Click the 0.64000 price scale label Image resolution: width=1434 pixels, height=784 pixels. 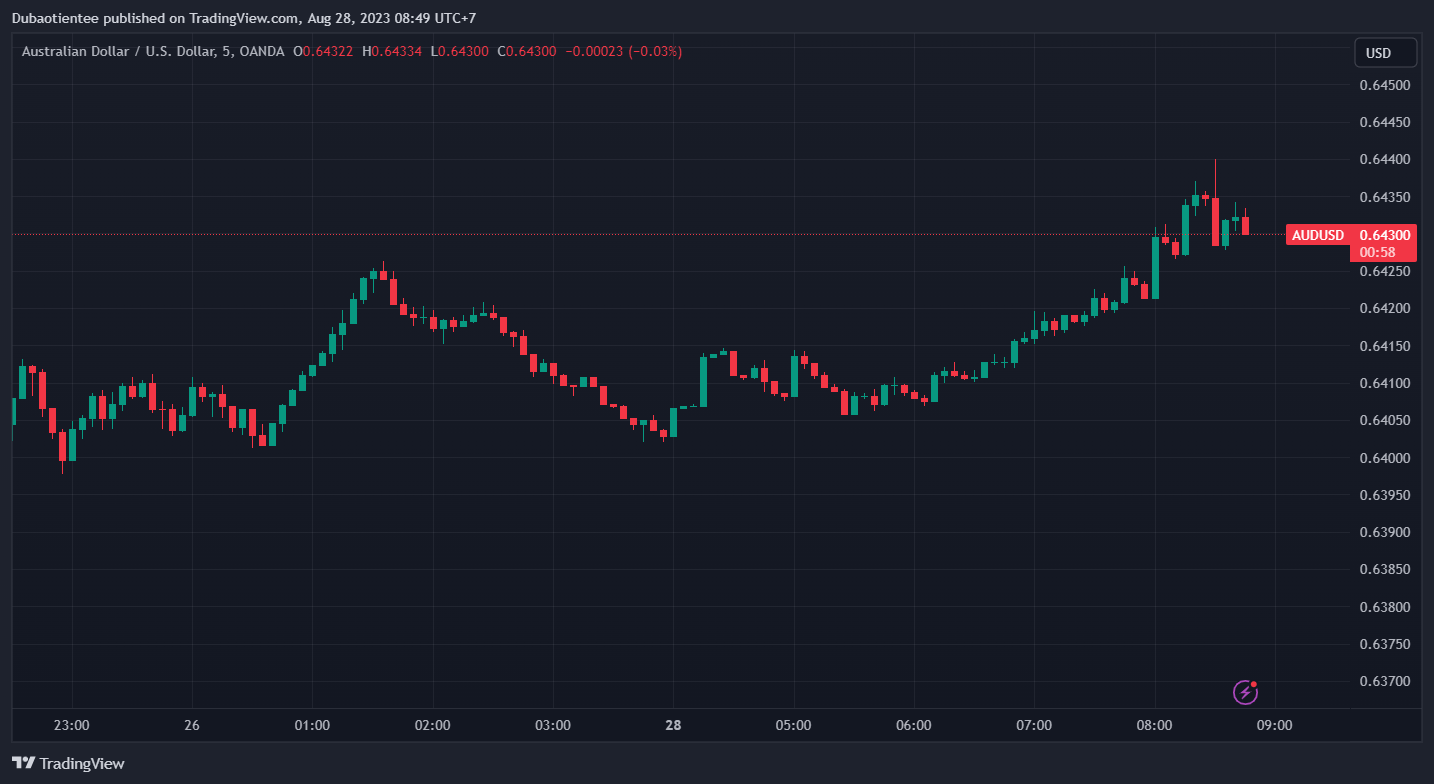1384,458
